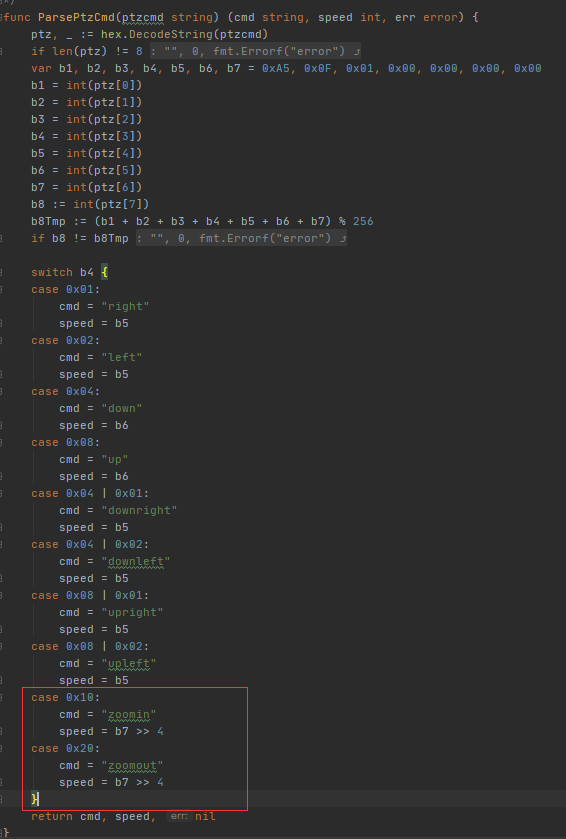
Task: Click 'speed = b7 >> 4' under zoomout
Action: [111, 782]
